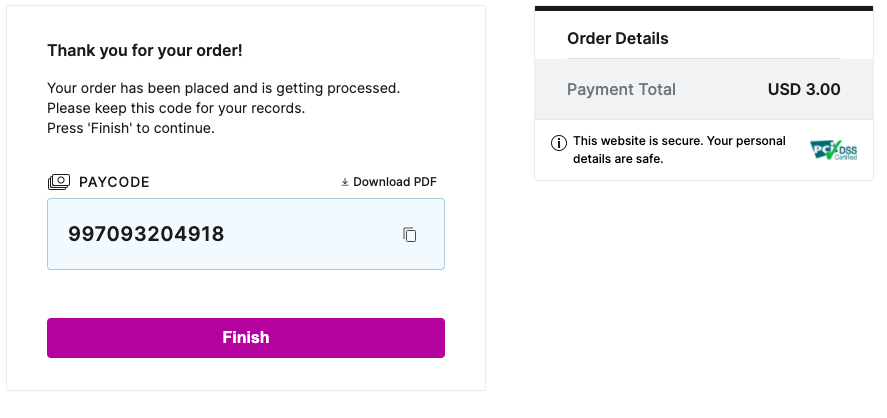The width and height of the screenshot is (887, 418).
Task: Click the "Press 'Finish' to continue" line
Action: [131, 128]
